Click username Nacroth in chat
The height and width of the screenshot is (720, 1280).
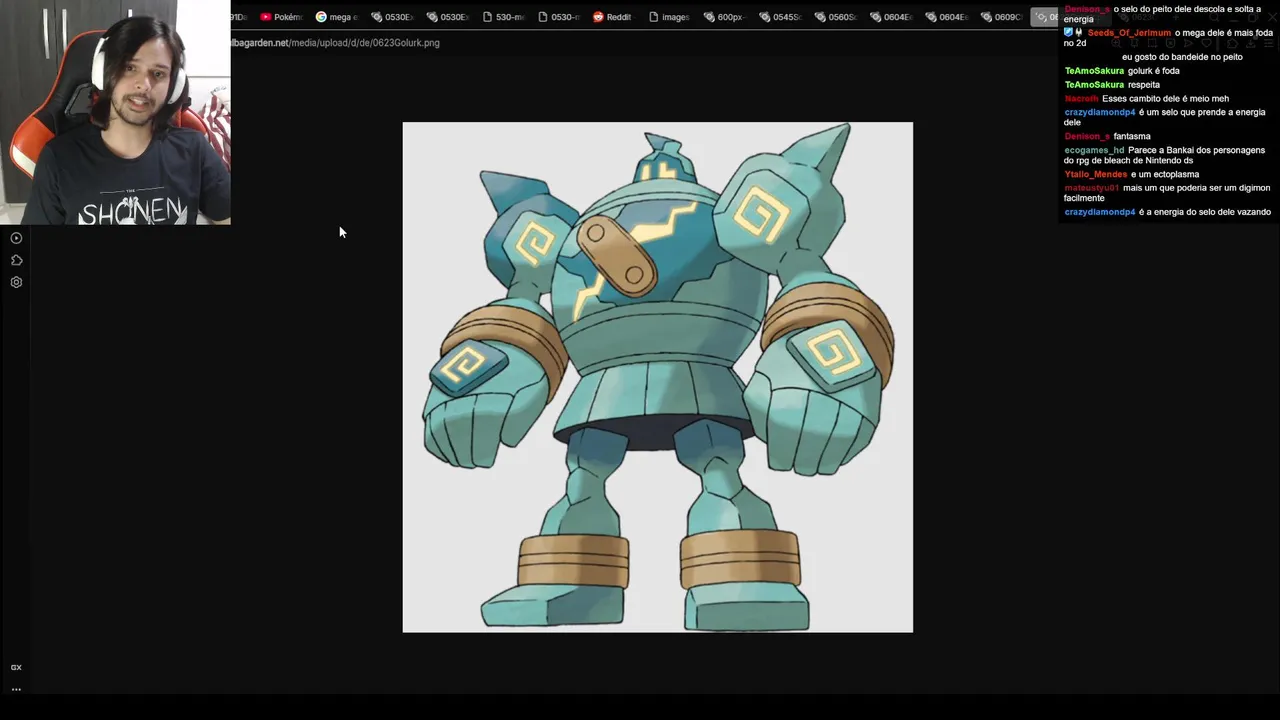click(1081, 99)
